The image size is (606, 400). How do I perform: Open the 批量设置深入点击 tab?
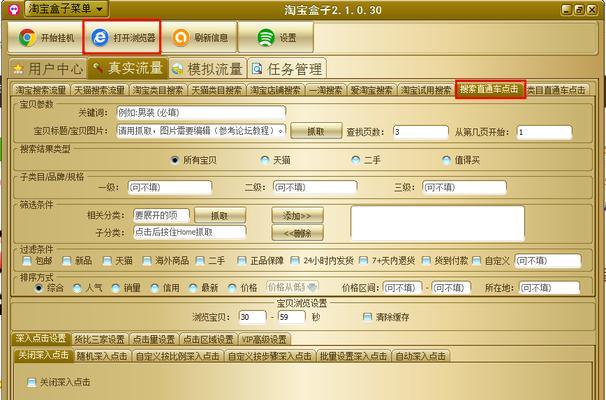point(353,356)
